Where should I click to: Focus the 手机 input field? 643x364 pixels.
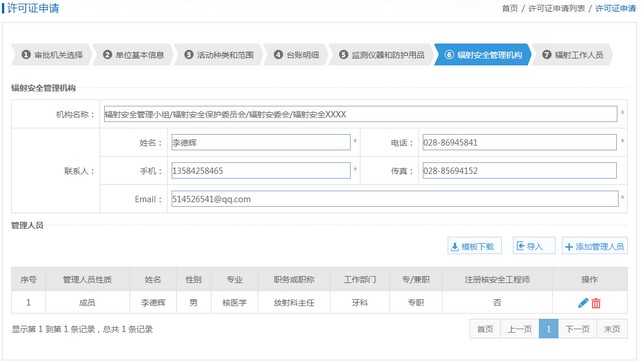(261, 171)
